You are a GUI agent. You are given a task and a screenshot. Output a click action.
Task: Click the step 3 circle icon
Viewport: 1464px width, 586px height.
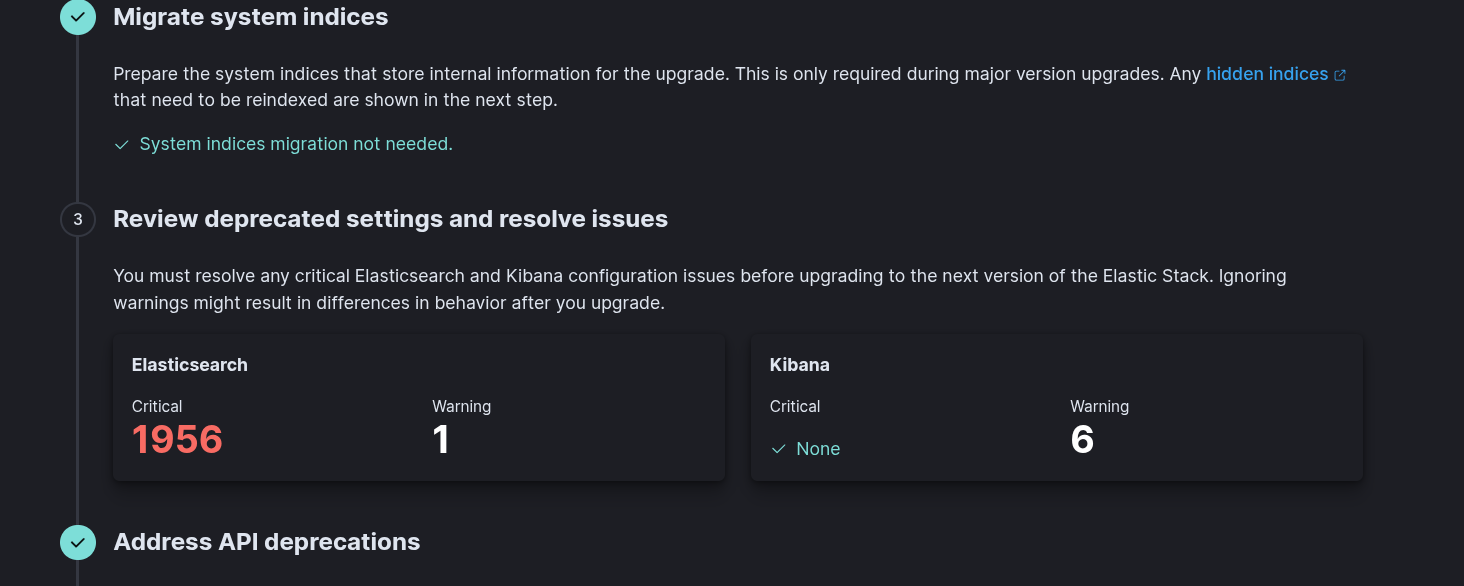click(78, 219)
